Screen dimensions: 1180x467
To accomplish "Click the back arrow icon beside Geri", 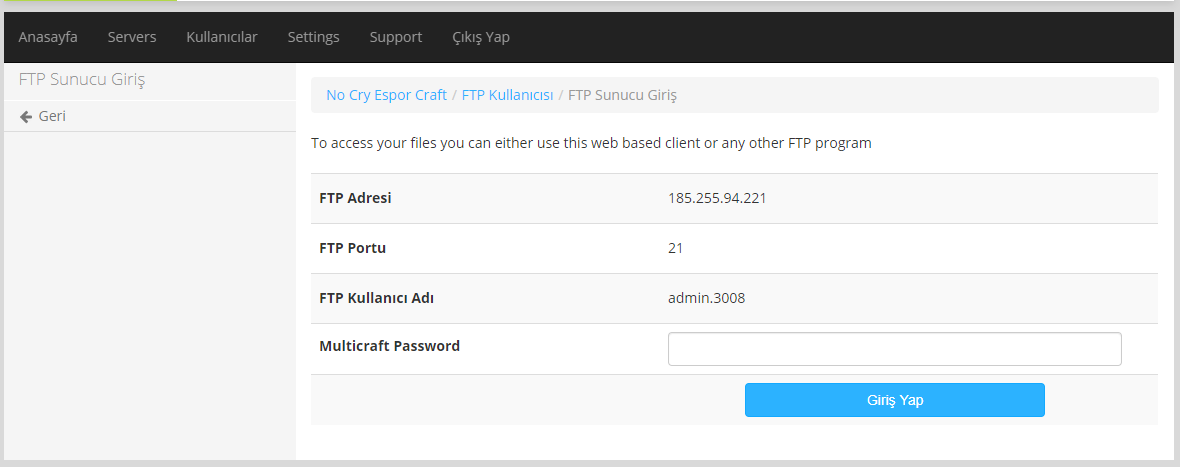I will (26, 117).
